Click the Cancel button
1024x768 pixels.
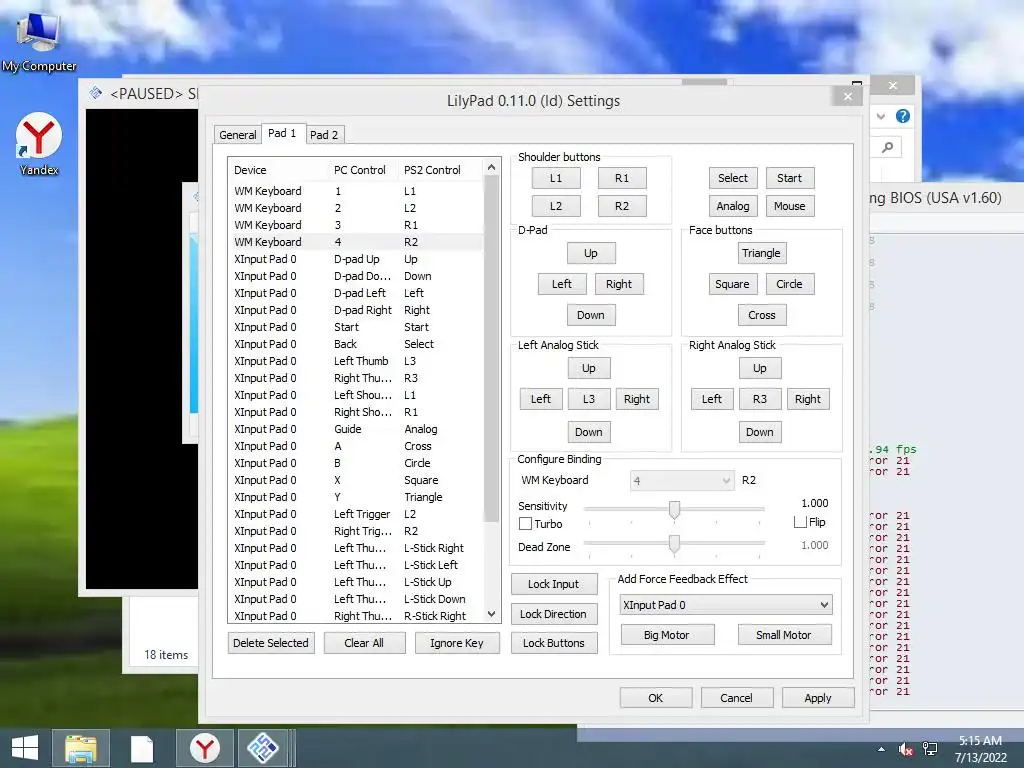coord(737,698)
